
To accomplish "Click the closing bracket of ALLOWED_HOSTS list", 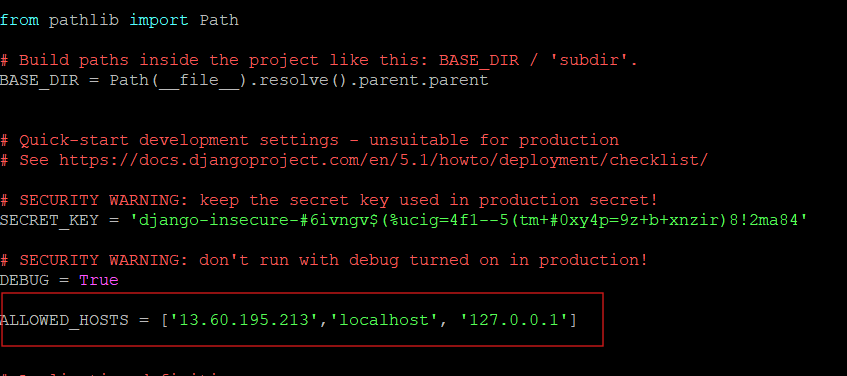I will (x=573, y=320).
